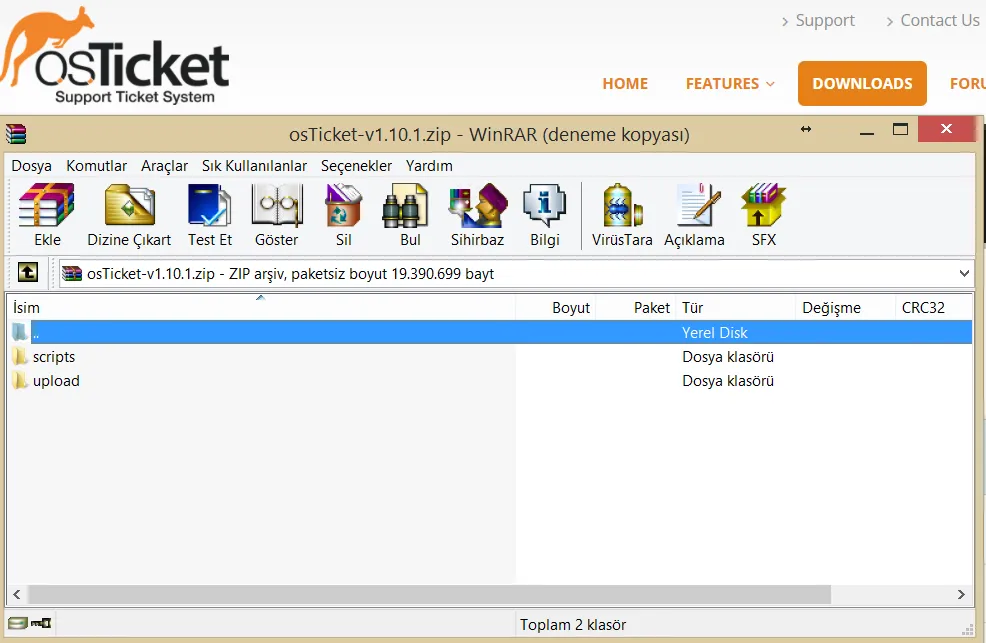Sort by Değişme column header
This screenshot has height=643, width=986.
[845, 307]
